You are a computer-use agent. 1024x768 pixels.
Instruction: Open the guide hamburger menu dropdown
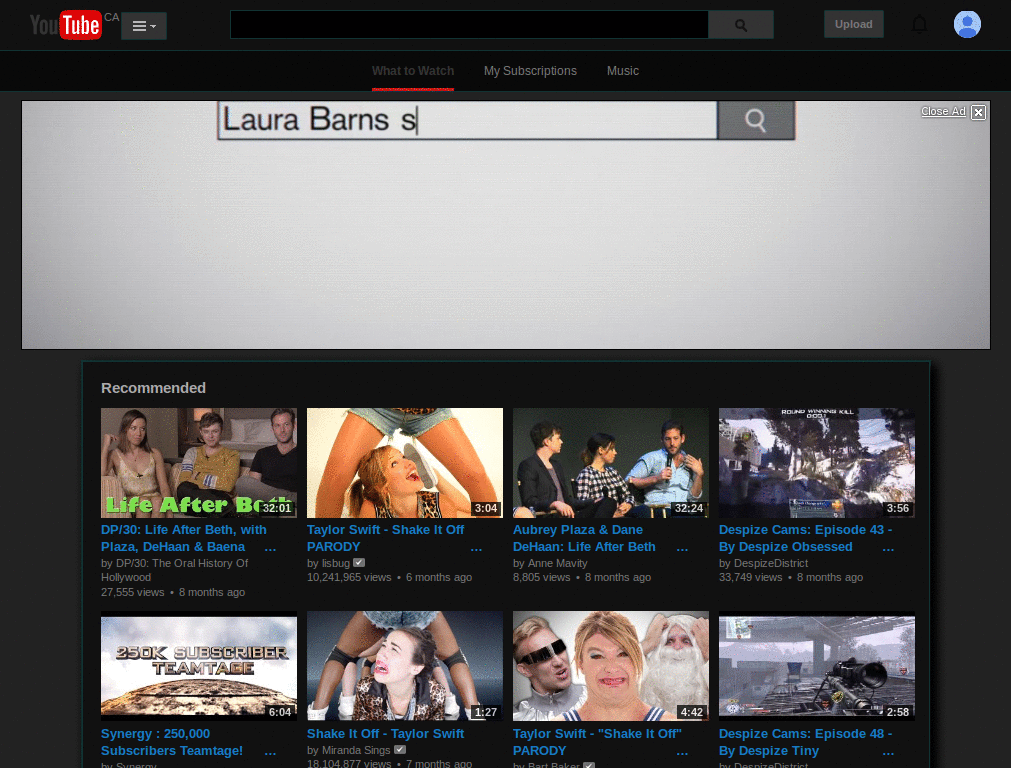[x=144, y=26]
